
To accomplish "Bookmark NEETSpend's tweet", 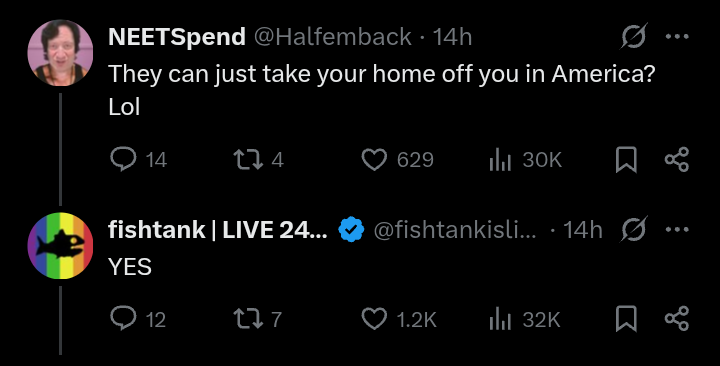I will 626,159.
